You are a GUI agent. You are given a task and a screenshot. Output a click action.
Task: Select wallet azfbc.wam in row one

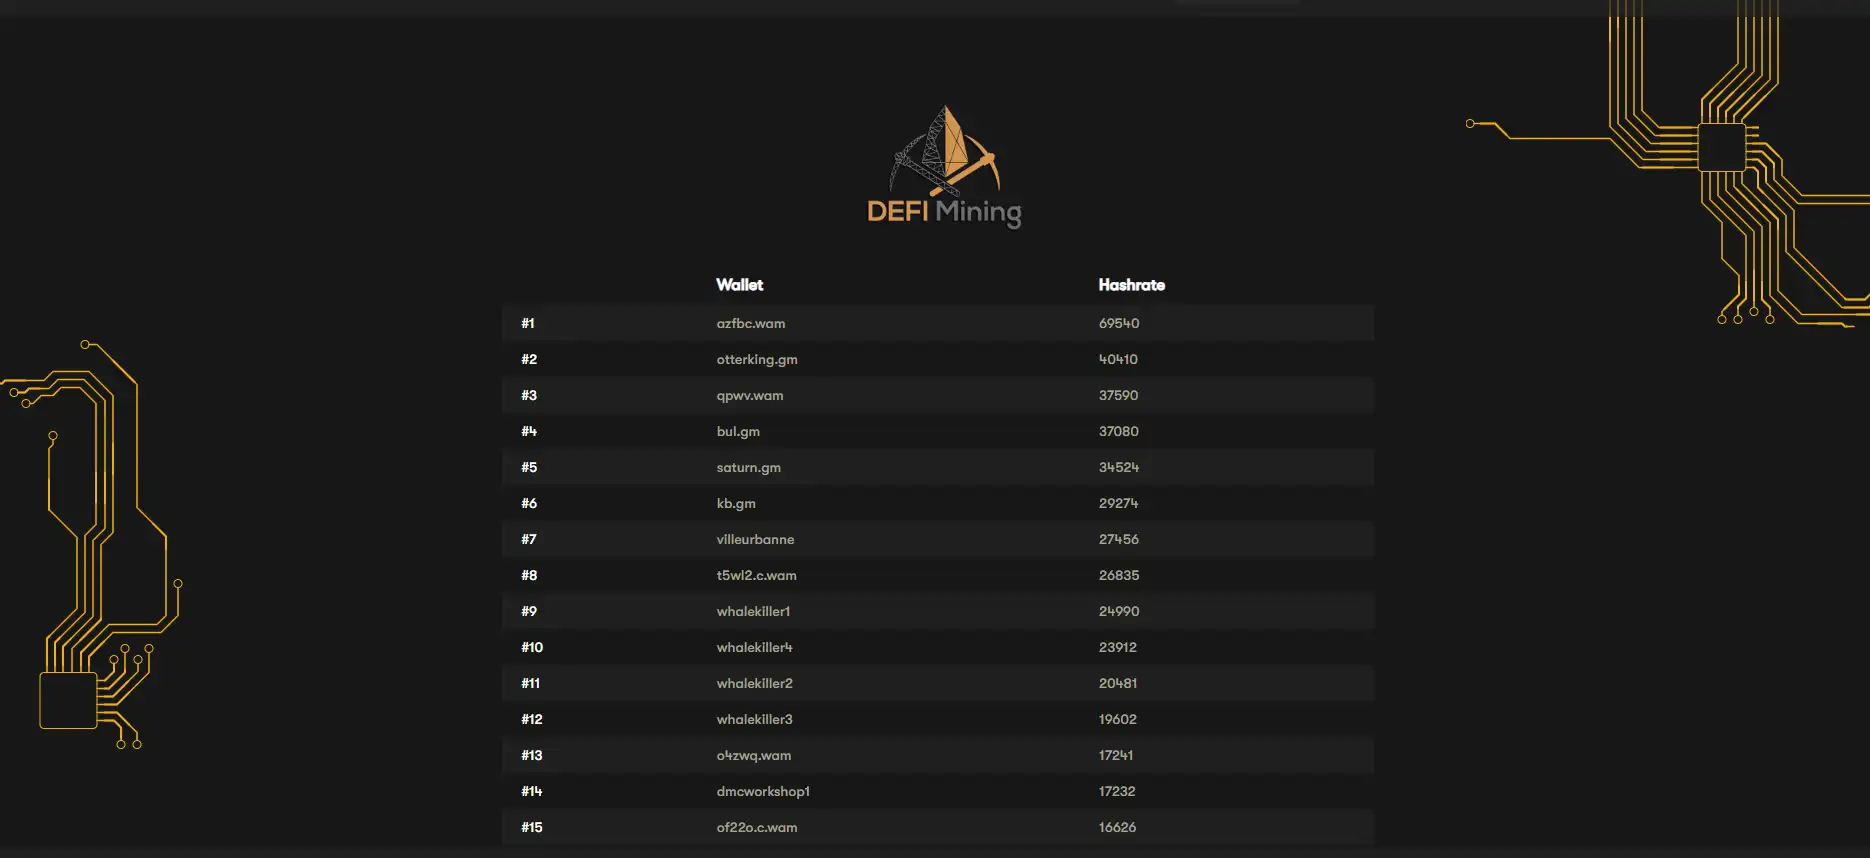[750, 323]
